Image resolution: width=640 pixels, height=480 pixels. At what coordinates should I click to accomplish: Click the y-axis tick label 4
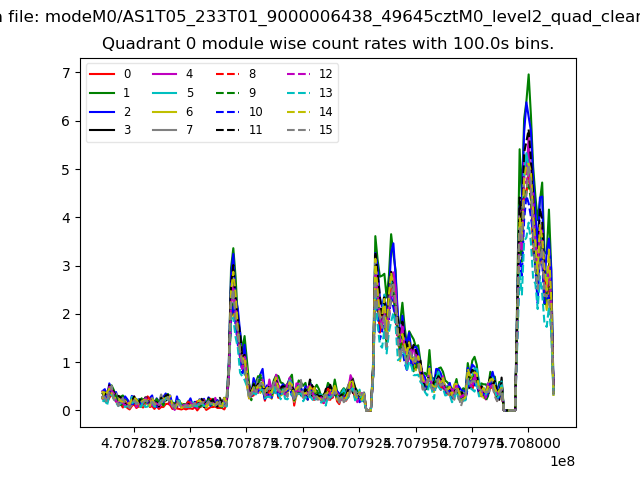tap(66, 218)
